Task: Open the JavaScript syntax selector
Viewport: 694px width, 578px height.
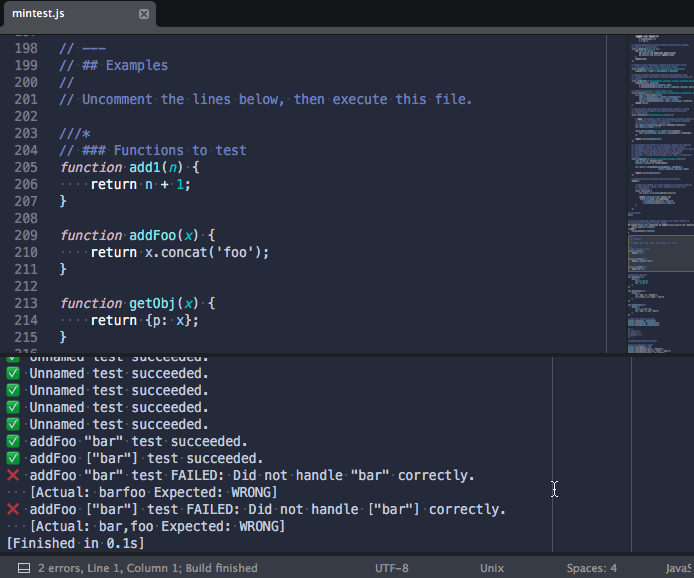Action: [679, 568]
